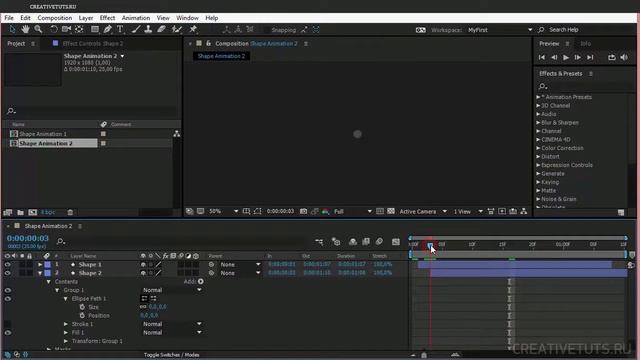Open the Workspace MyFirst dropdown

pos(500,30)
